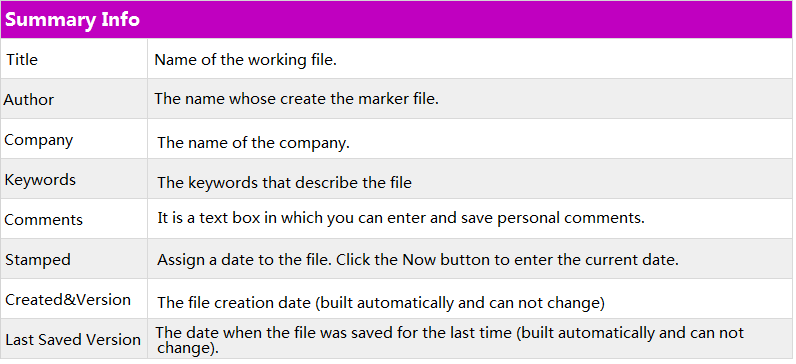Select the Comments row label
The width and height of the screenshot is (796, 364).
pos(44,220)
